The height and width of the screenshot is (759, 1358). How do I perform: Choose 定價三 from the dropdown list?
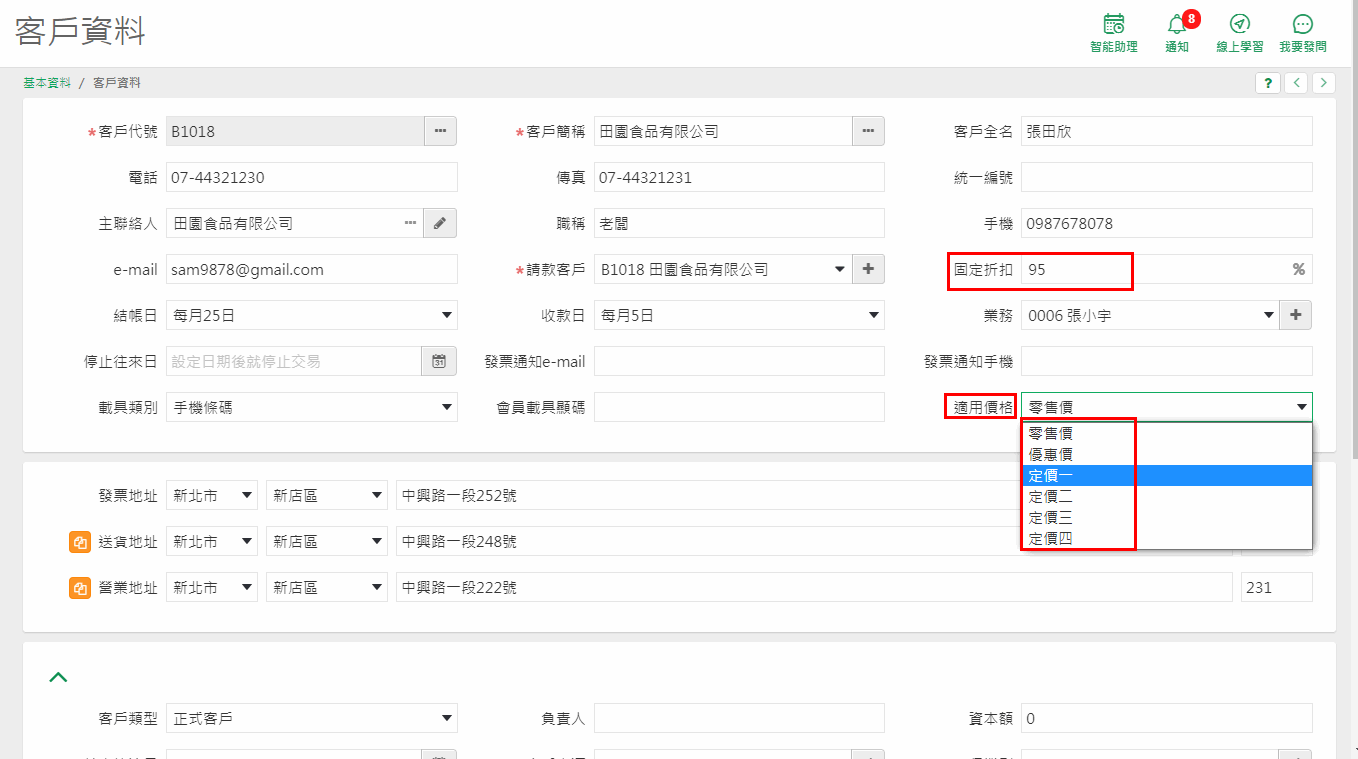[x=1167, y=518]
